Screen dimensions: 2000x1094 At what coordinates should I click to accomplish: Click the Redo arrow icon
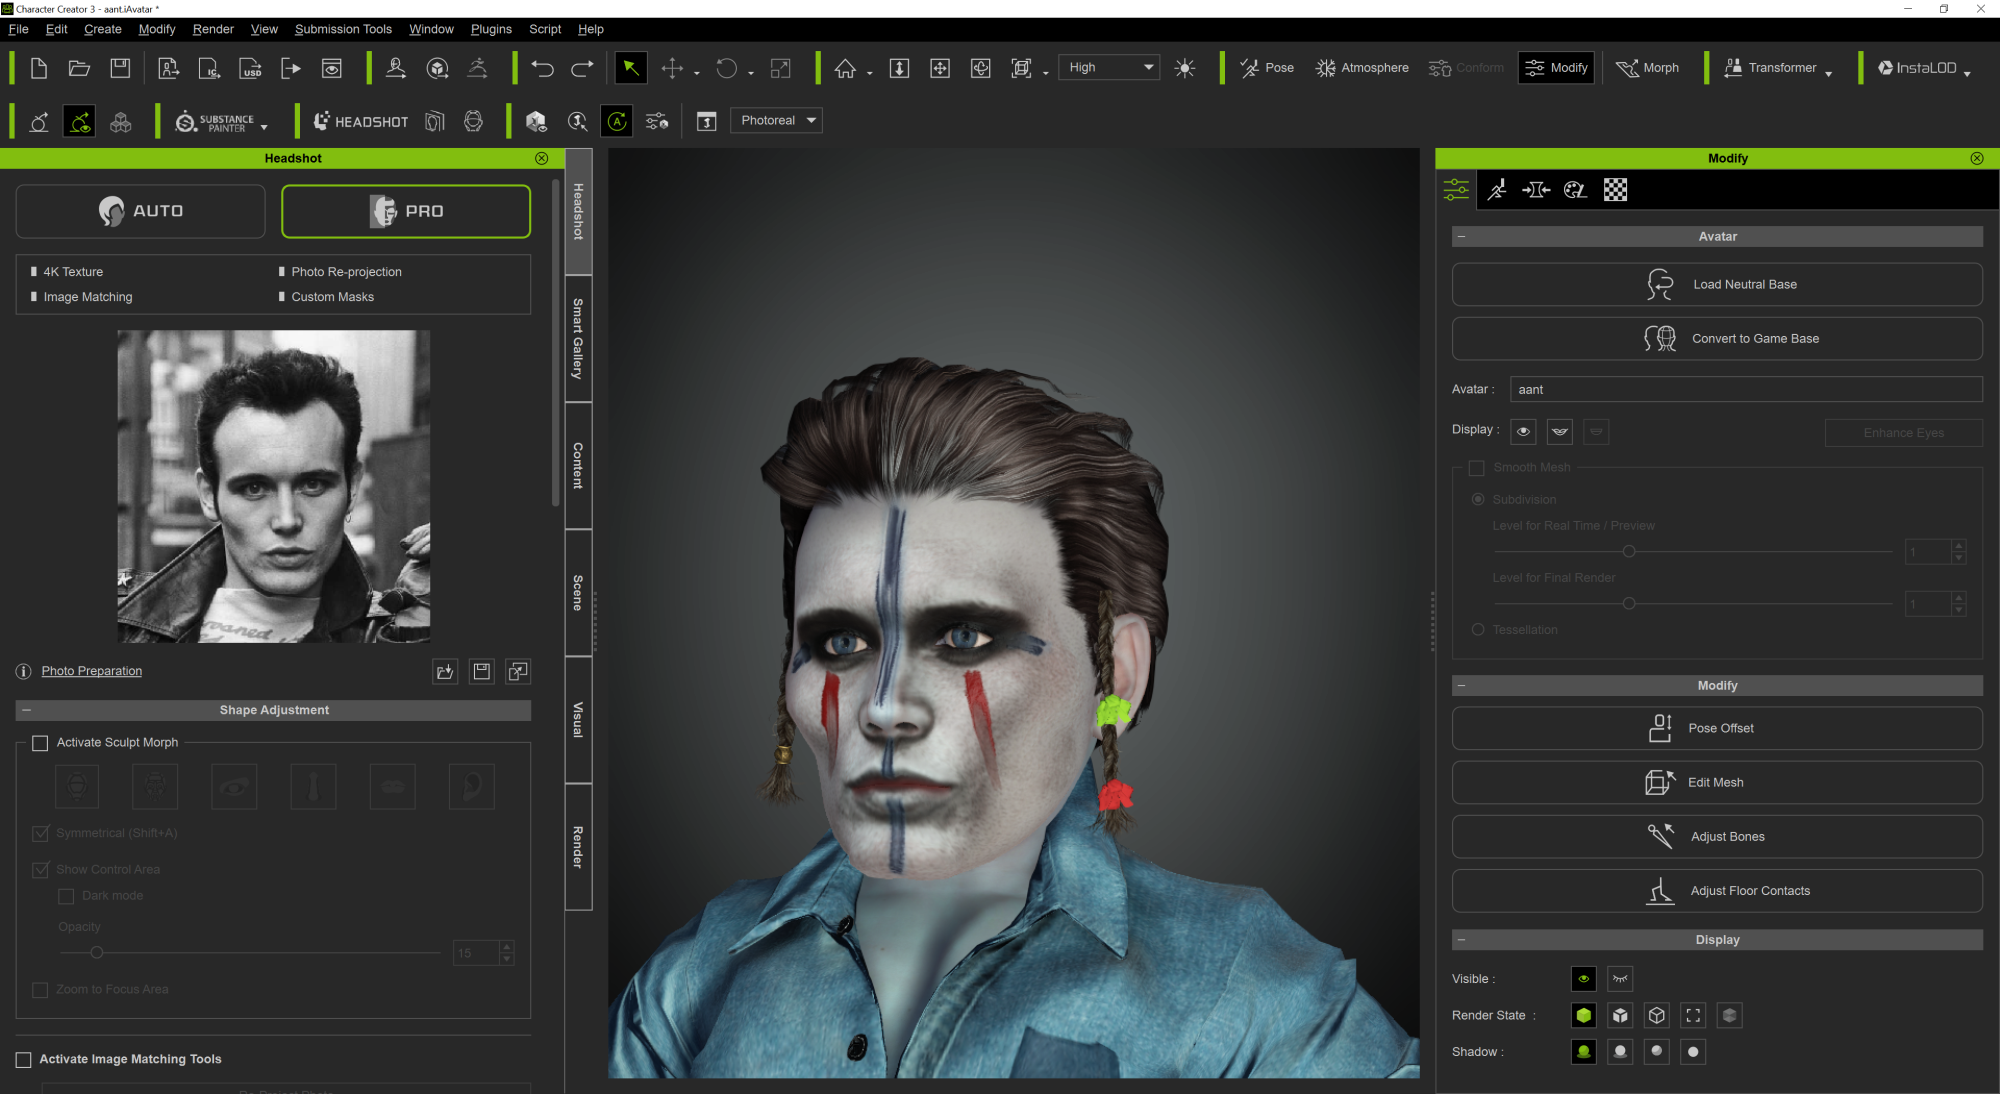582,68
